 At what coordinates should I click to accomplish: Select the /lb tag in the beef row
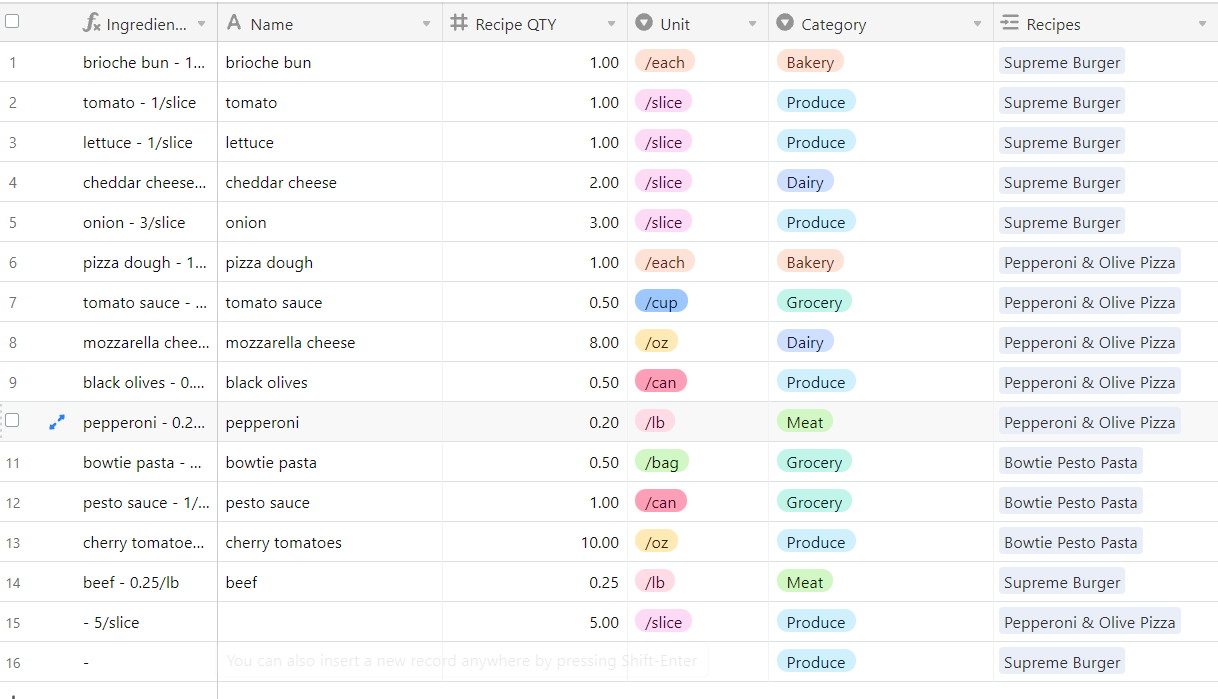point(655,582)
